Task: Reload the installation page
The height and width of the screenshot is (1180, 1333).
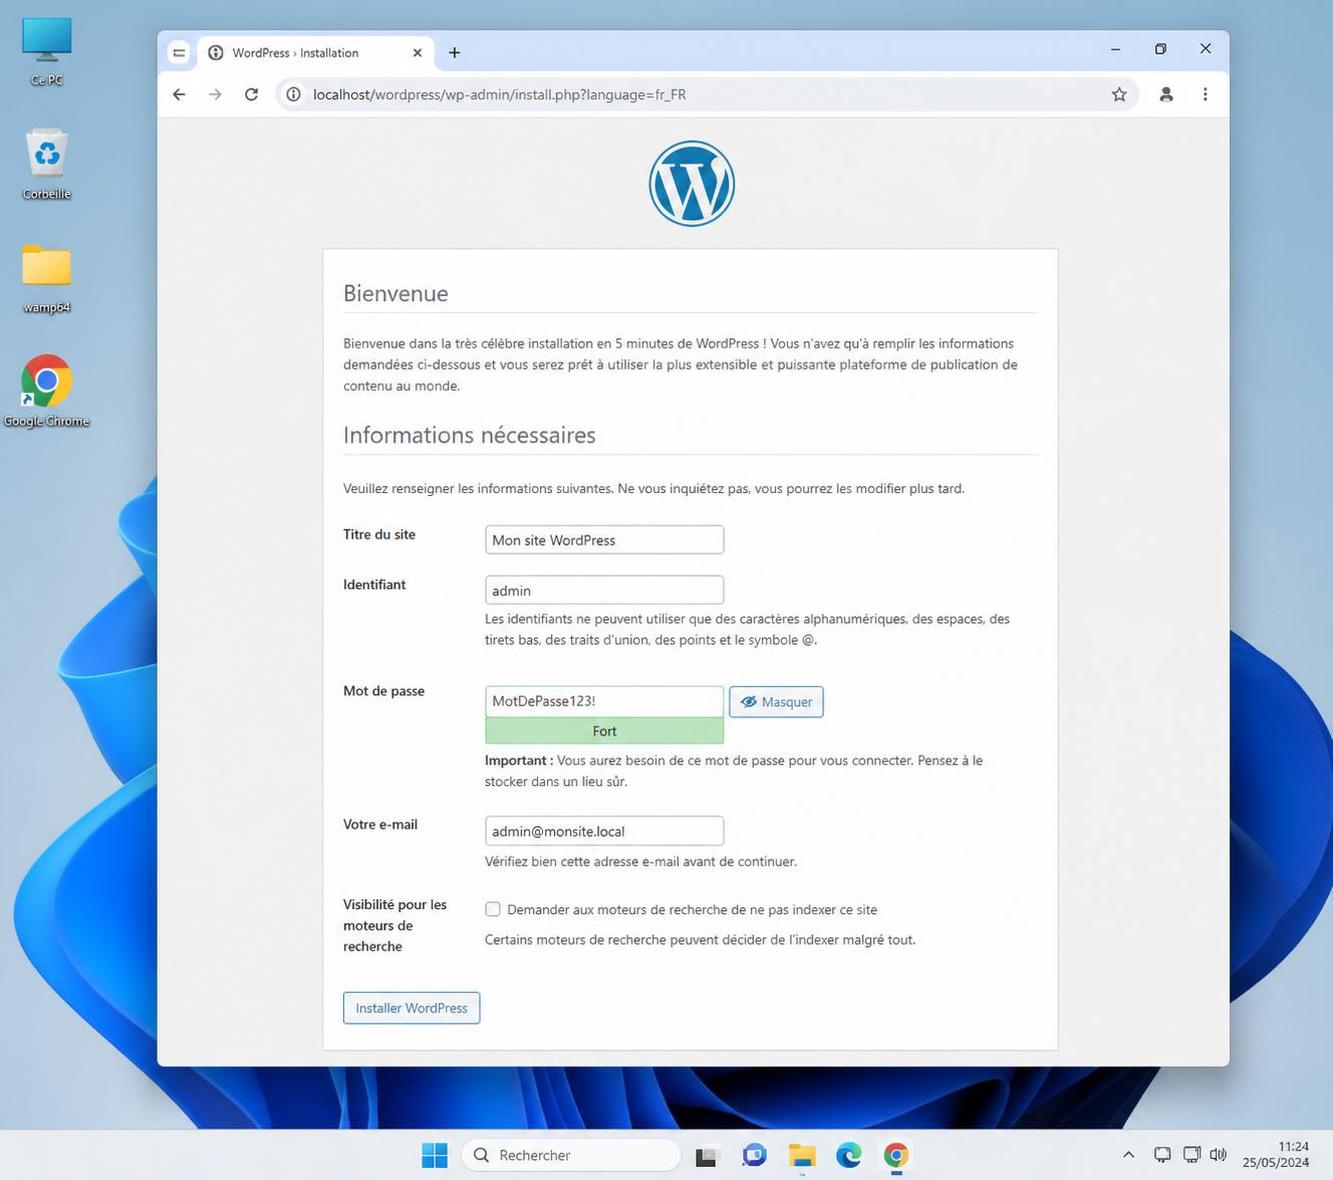Action: [x=251, y=94]
